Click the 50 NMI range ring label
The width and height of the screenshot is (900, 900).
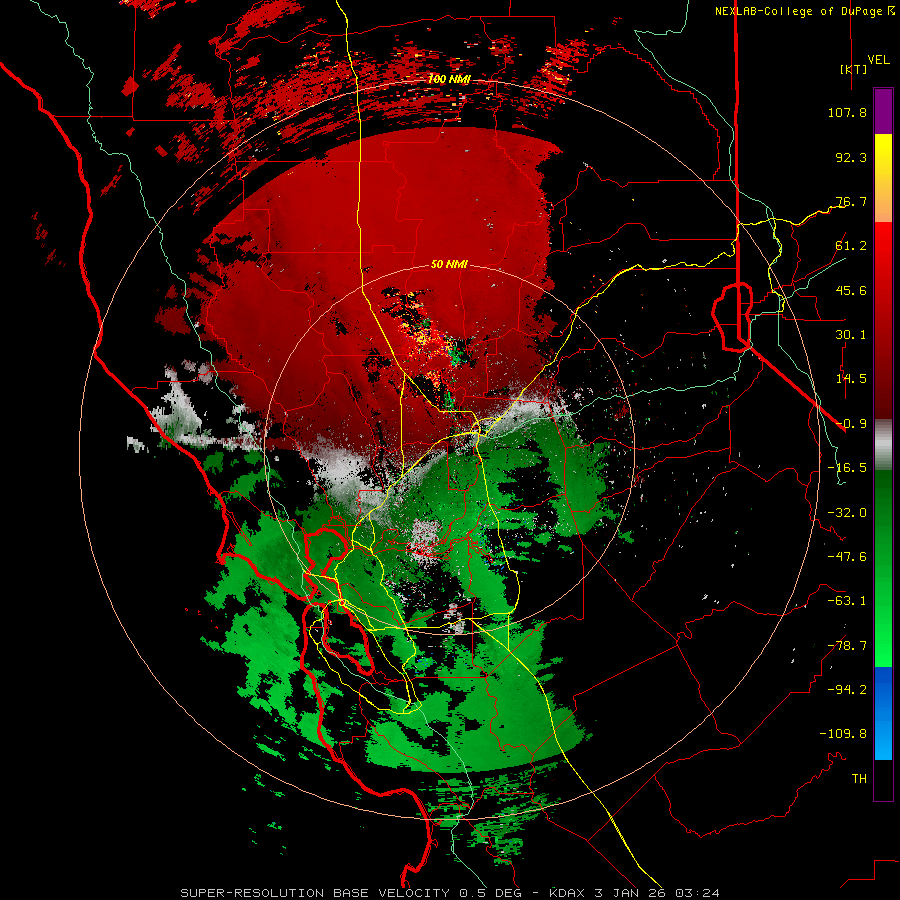point(449,265)
